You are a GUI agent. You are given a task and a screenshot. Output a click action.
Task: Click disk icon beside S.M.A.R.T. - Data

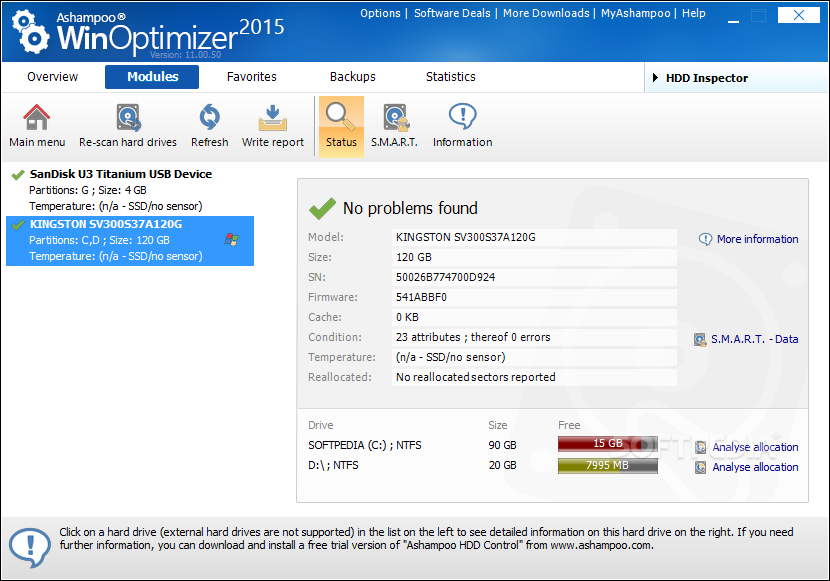click(700, 340)
